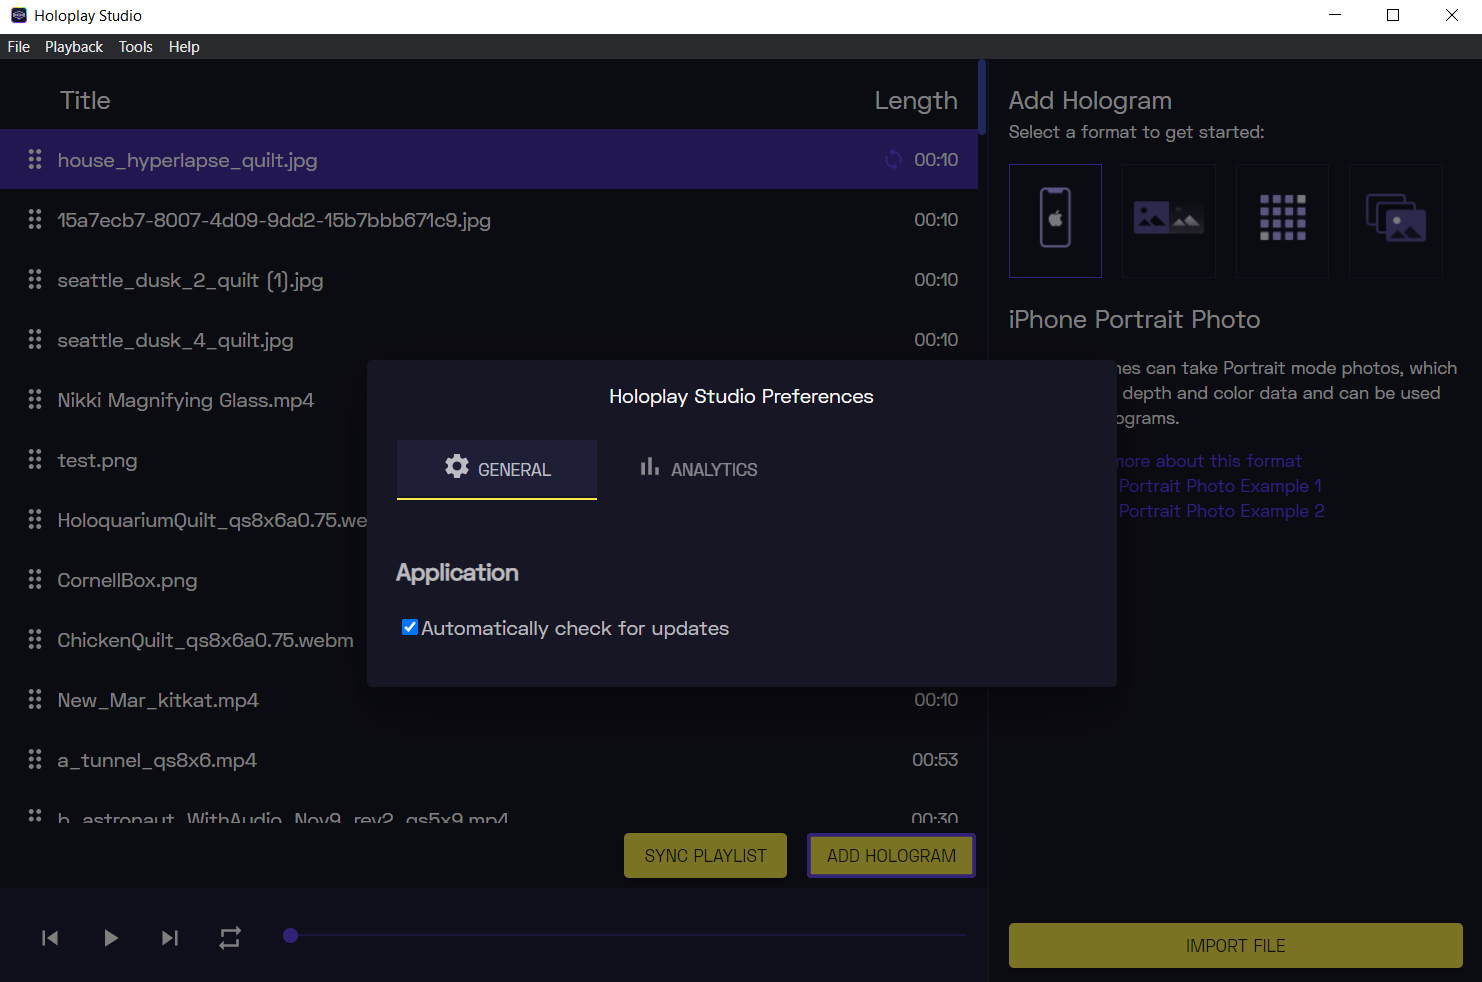Screen dimensions: 1482x982
Task: Click the drag handle beside test.png
Action: [x=35, y=459]
